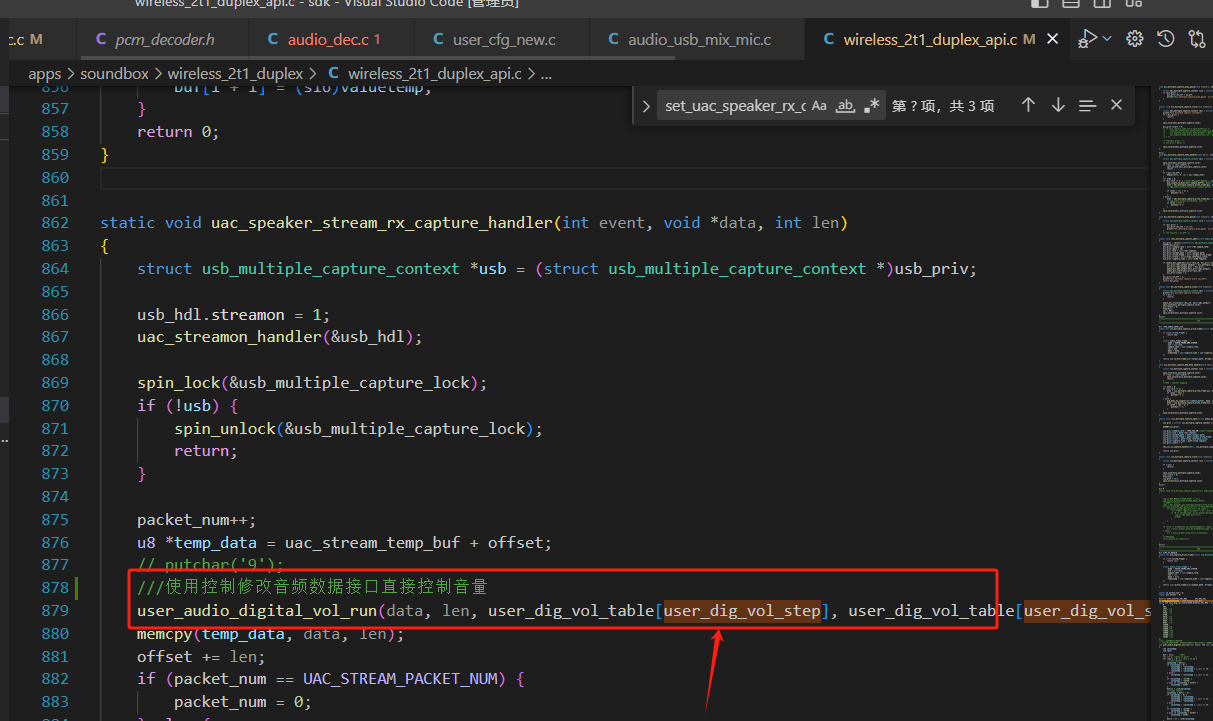Click the Run or Debug icon
1213x721 pixels.
(1087, 39)
